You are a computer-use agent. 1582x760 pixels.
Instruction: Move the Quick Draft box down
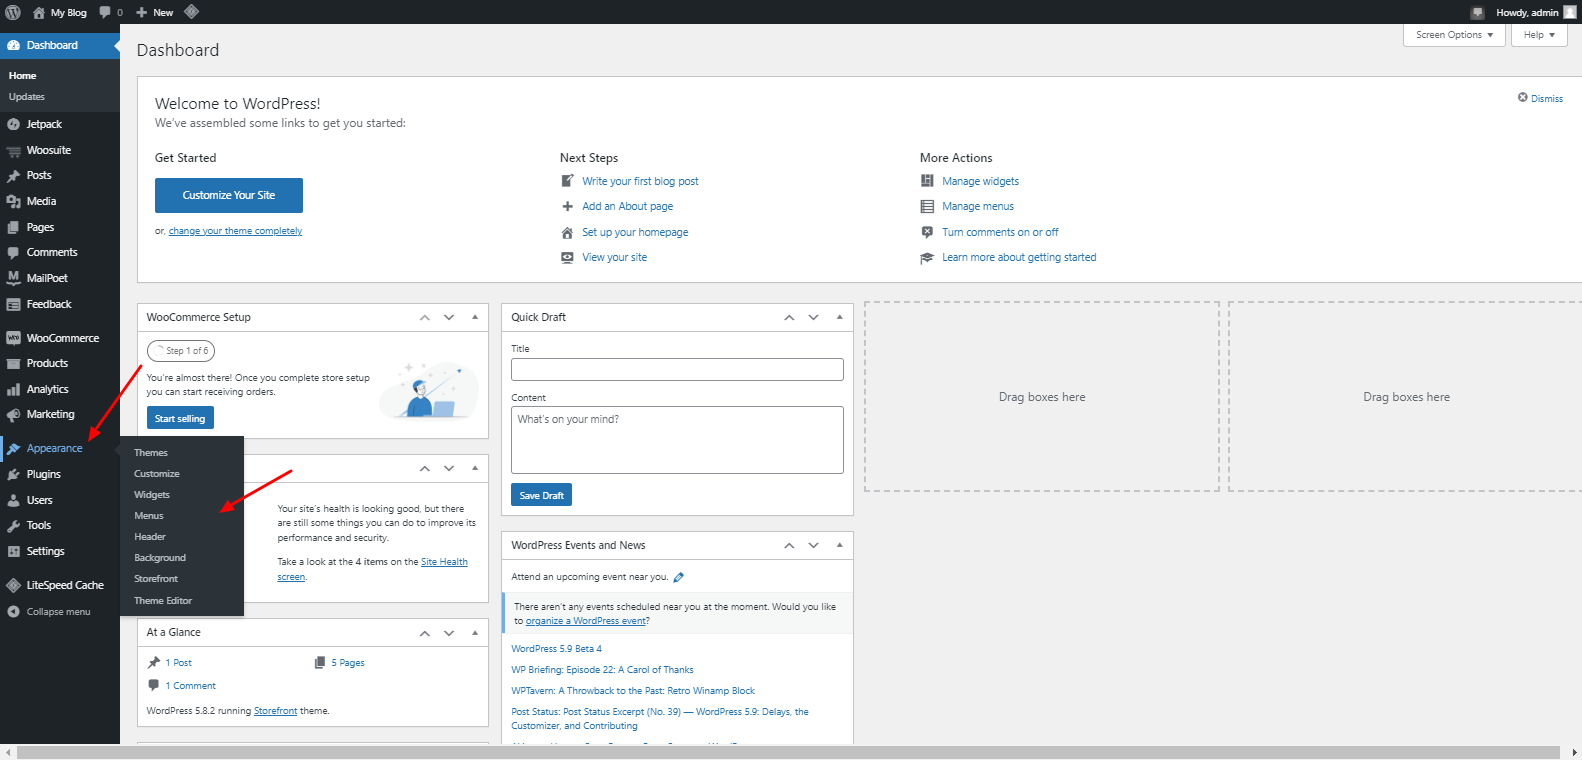tap(813, 317)
